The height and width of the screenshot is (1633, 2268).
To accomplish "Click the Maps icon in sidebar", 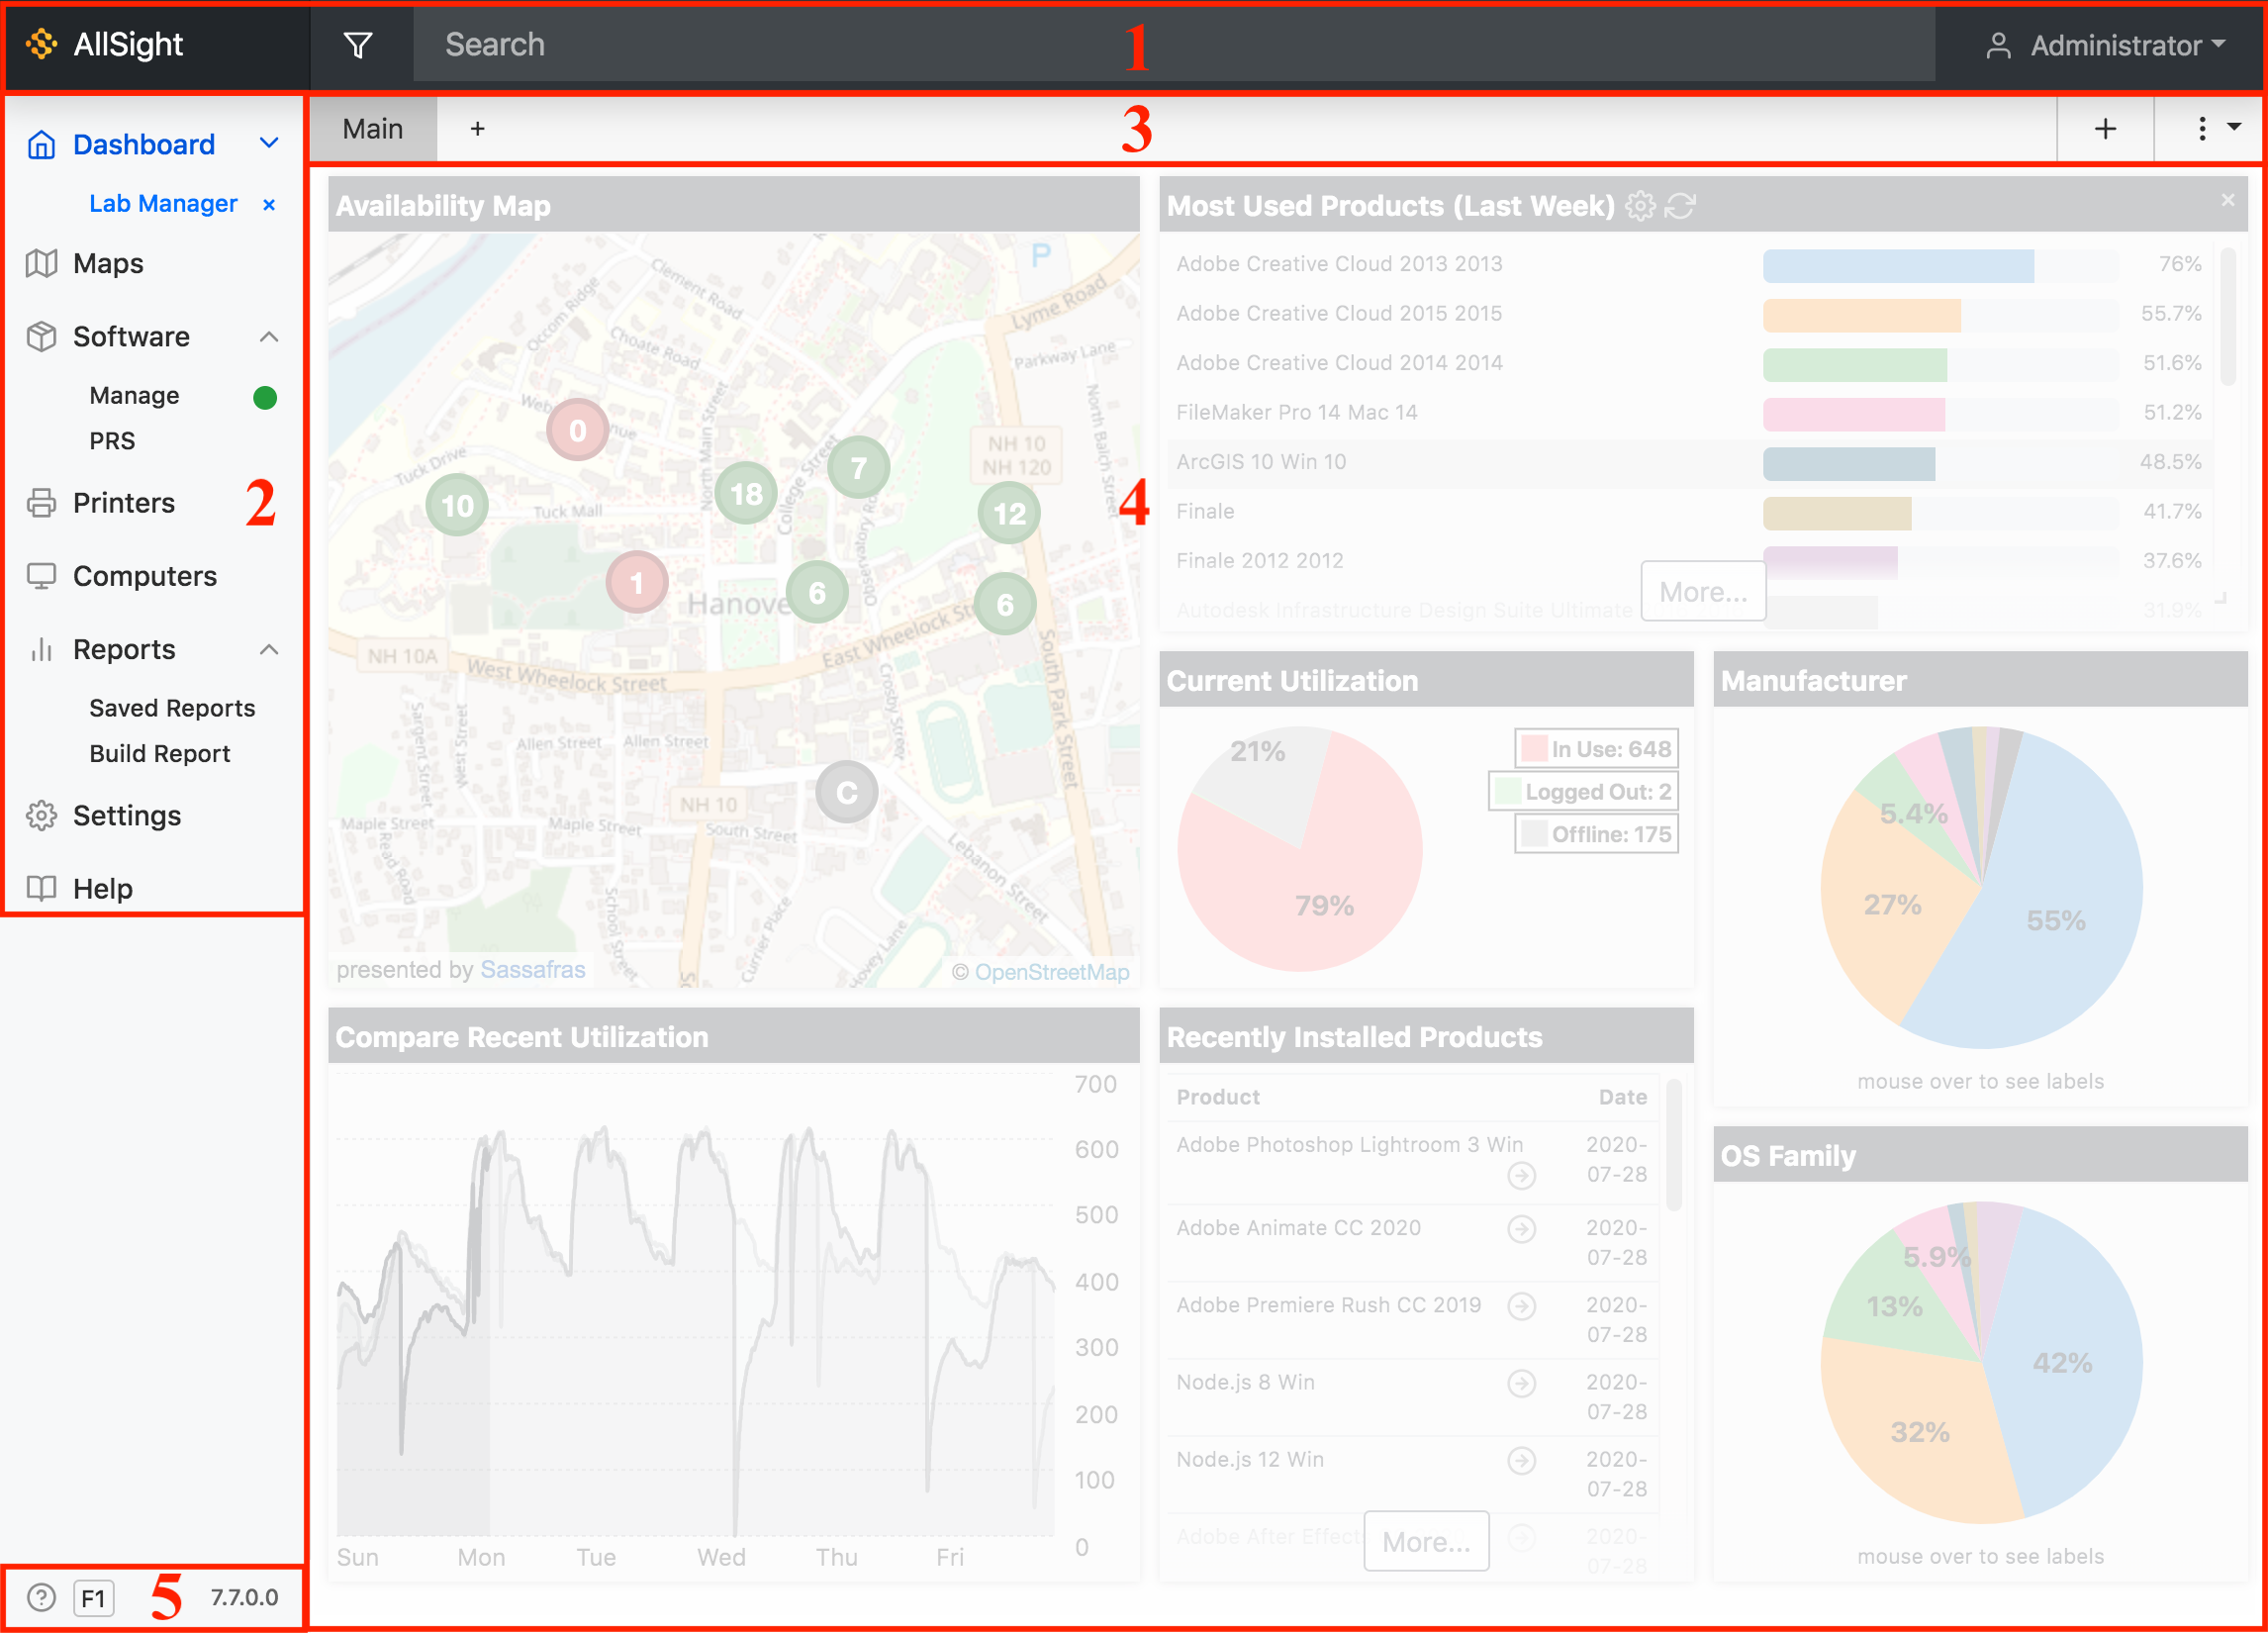I will [x=41, y=263].
